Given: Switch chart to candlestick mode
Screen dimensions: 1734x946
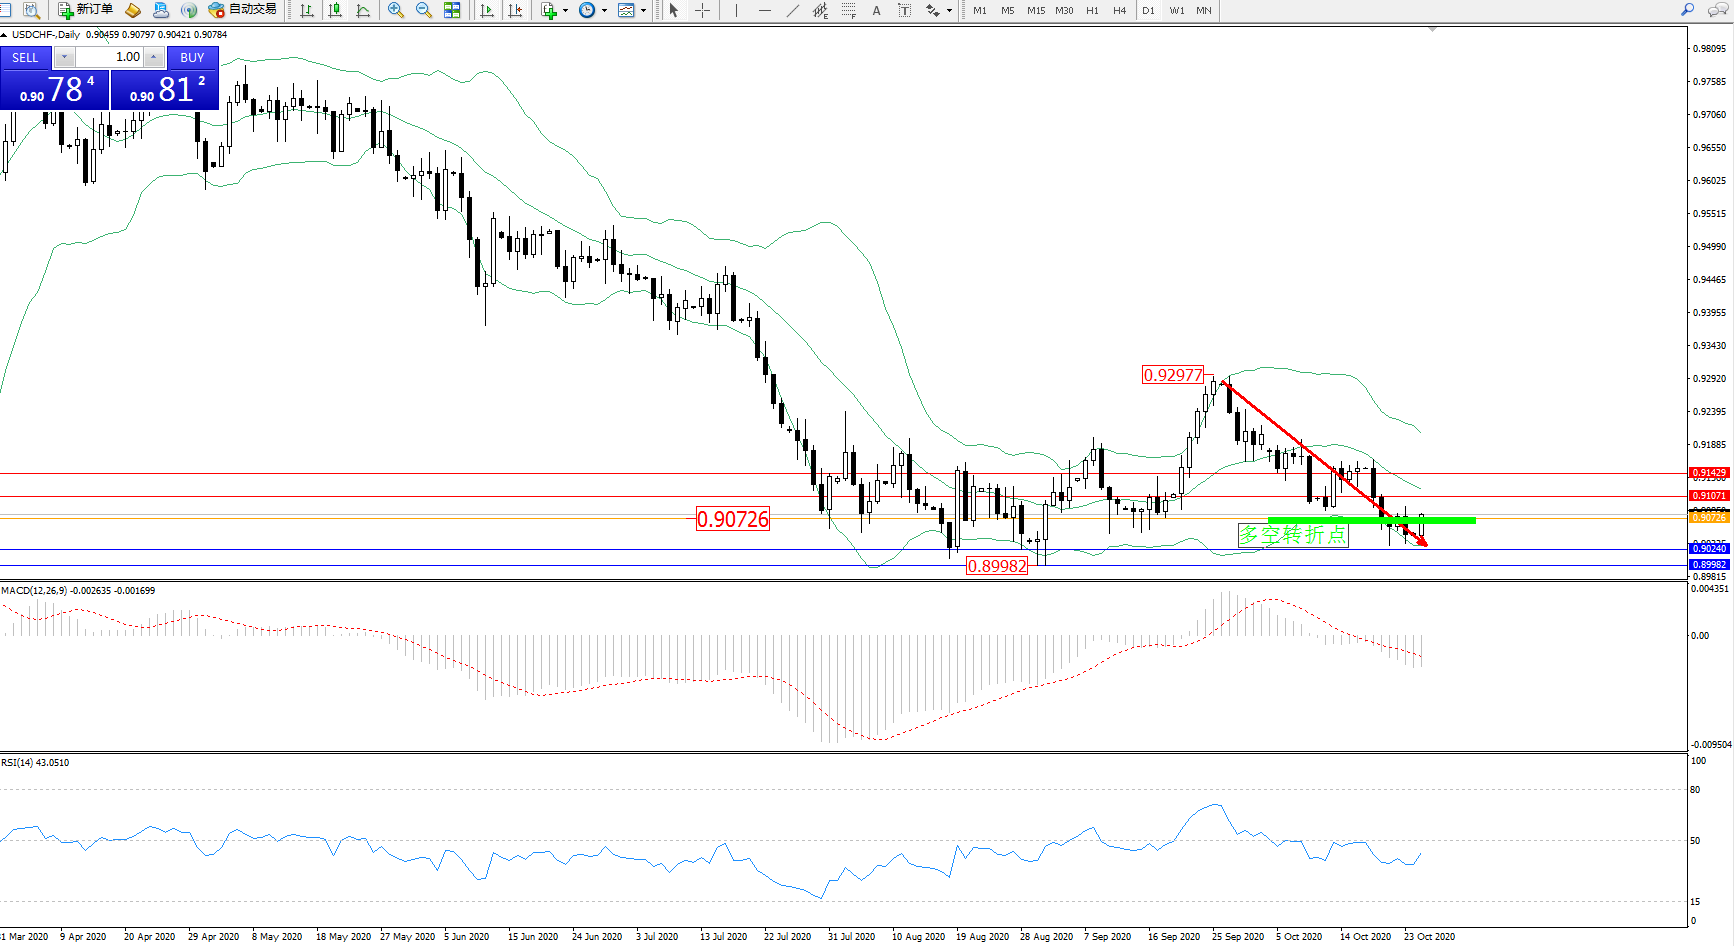Looking at the screenshot, I should click(x=335, y=10).
